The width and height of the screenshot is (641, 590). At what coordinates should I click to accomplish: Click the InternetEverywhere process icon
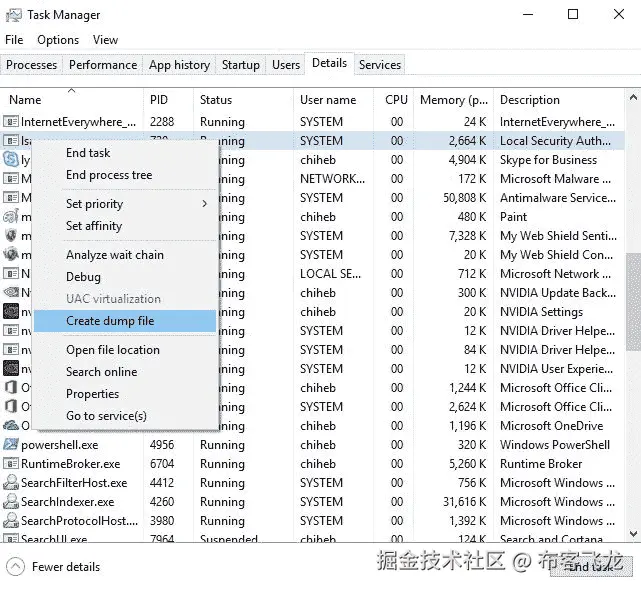pos(11,121)
